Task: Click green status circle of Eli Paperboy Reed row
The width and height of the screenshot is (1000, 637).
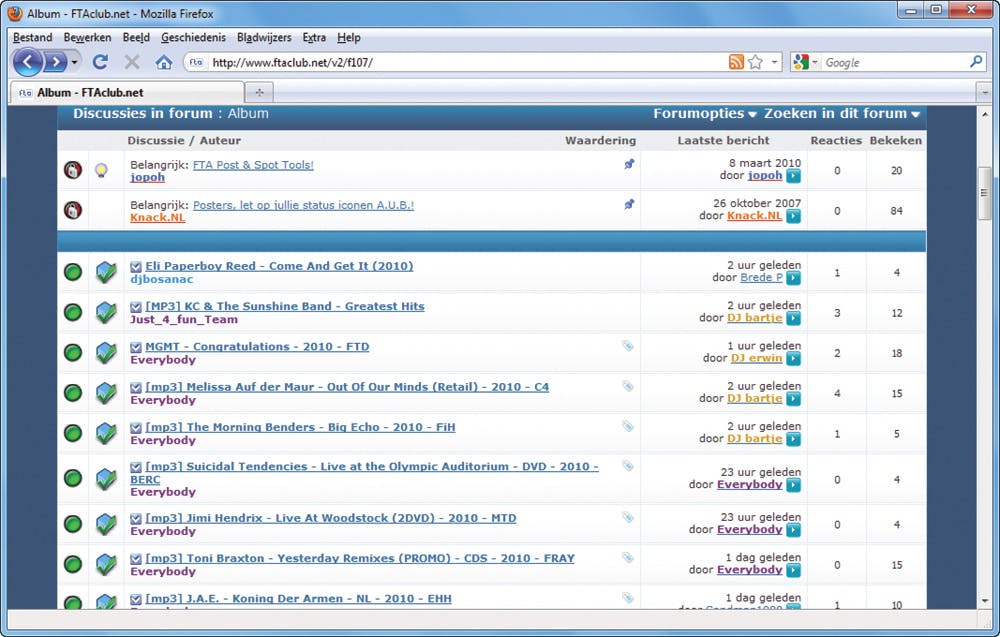Action: pos(73,272)
